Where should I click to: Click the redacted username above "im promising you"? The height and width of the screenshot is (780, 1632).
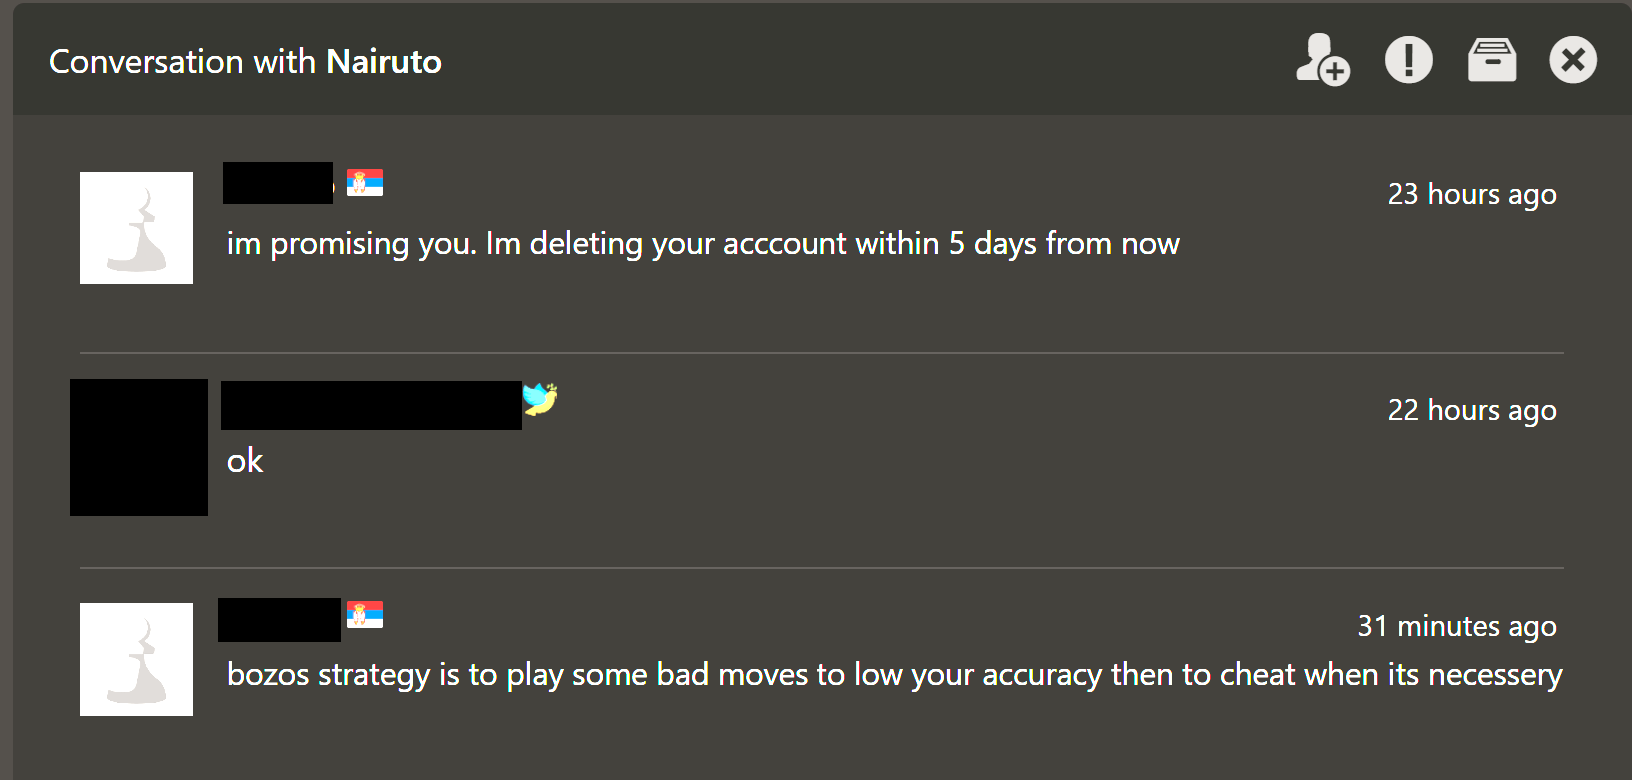point(278,183)
